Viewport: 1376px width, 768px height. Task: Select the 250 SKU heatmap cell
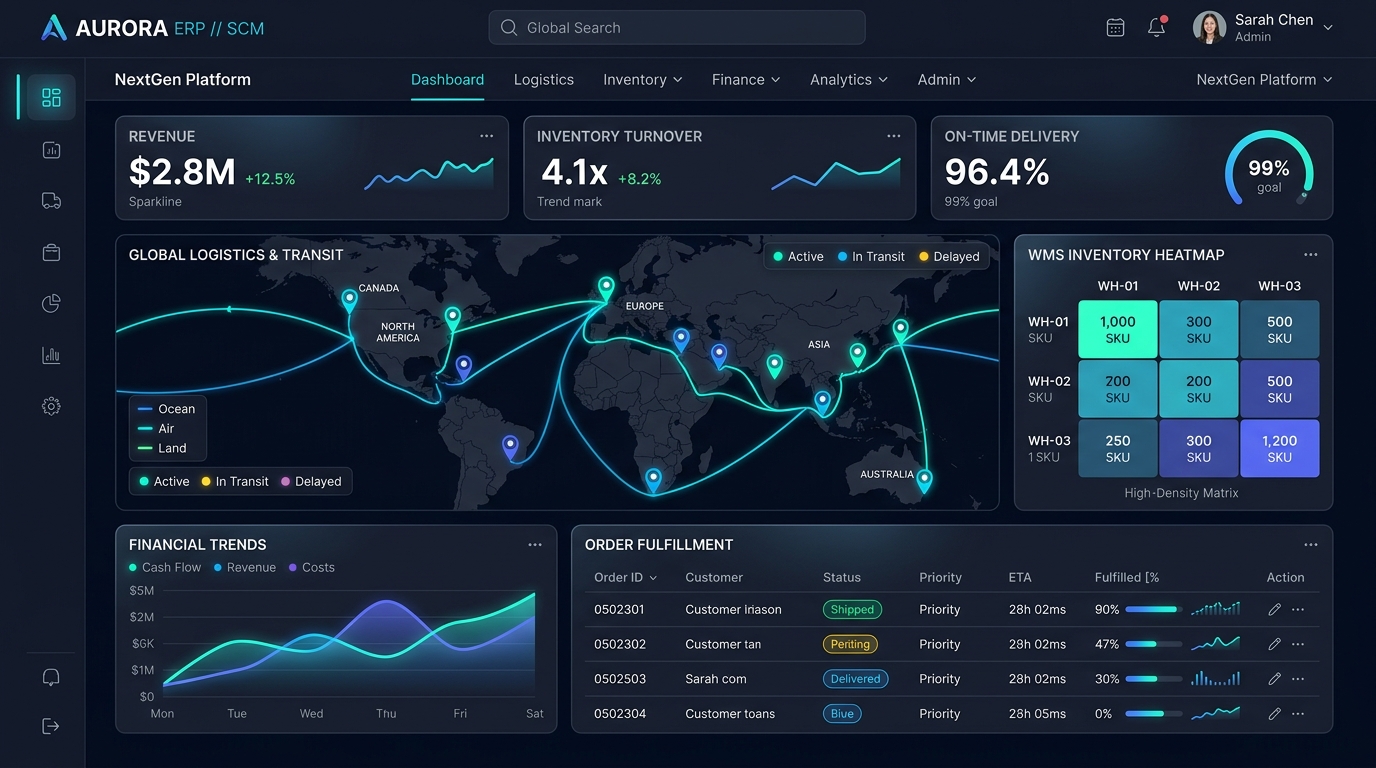pyautogui.click(x=1117, y=448)
